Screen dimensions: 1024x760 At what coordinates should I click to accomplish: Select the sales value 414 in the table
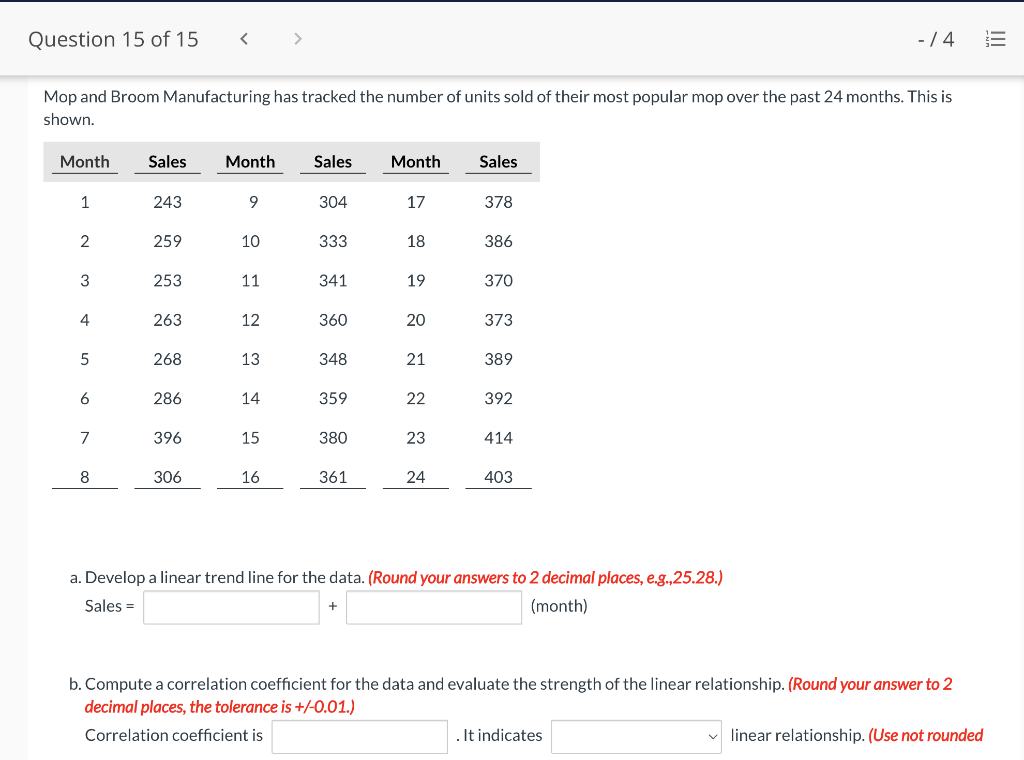(498, 438)
